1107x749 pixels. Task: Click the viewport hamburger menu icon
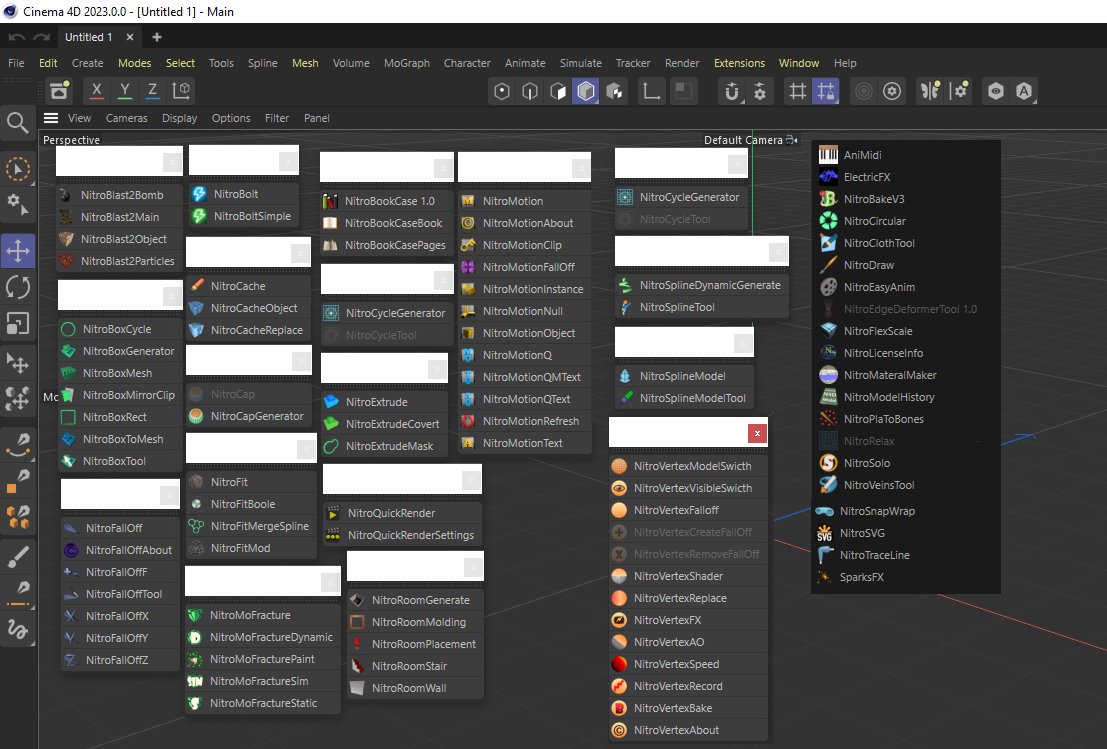click(x=51, y=118)
